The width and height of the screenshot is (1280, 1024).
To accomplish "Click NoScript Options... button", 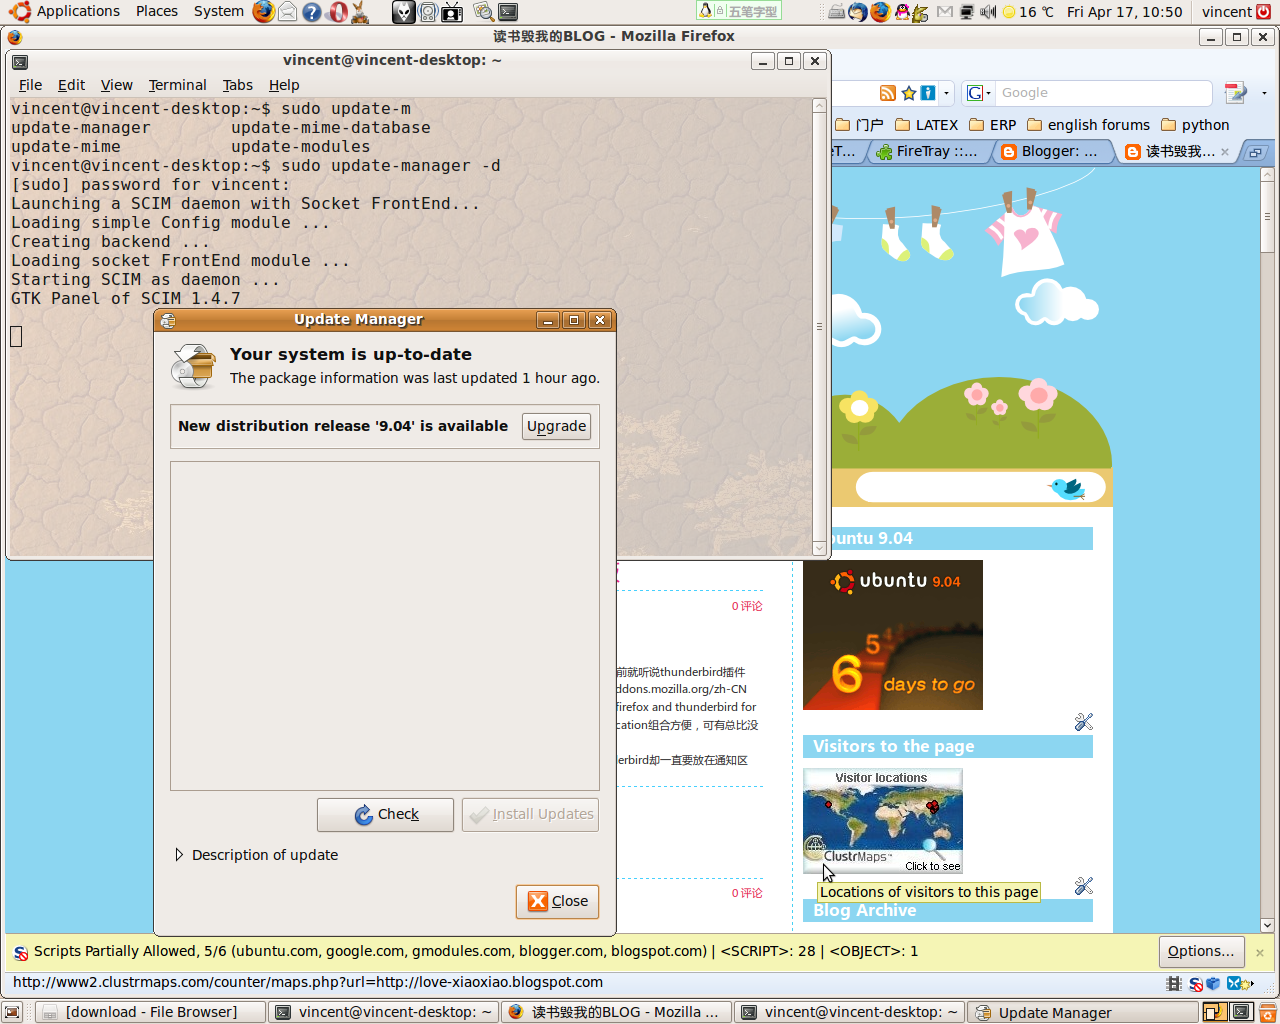I will [x=1201, y=951].
